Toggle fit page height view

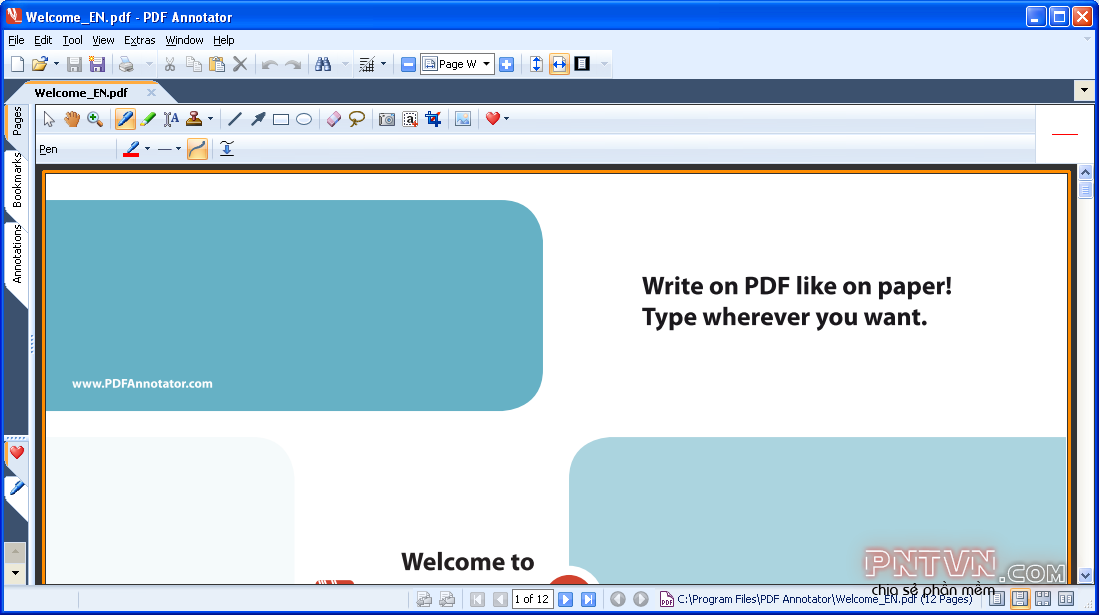click(x=536, y=65)
